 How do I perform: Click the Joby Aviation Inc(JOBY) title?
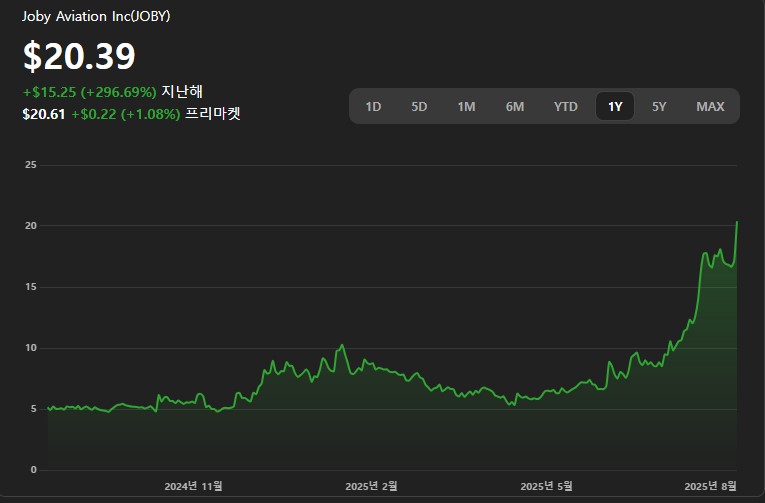[x=96, y=16]
